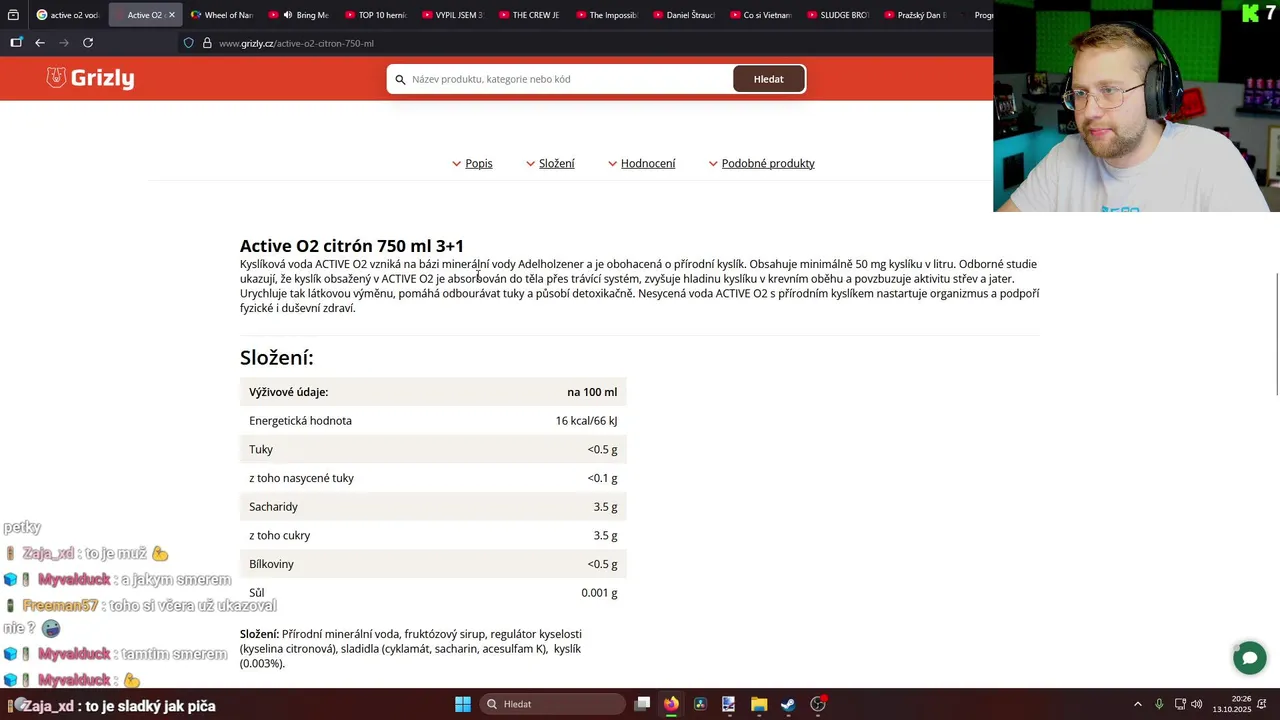This screenshot has width=1280, height=720.
Task: Click the Tuky row label
Action: pyautogui.click(x=261, y=450)
